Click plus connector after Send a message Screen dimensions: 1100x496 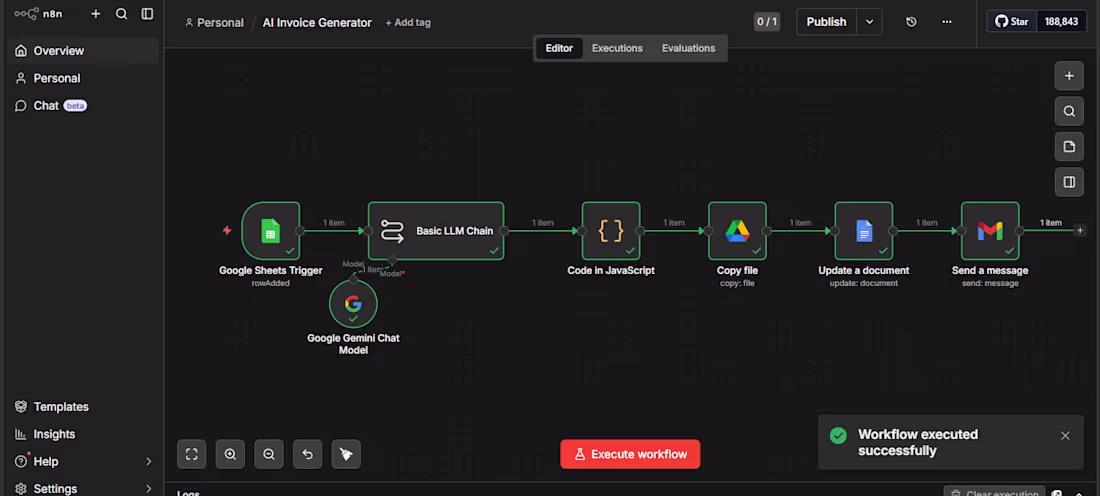[1080, 230]
